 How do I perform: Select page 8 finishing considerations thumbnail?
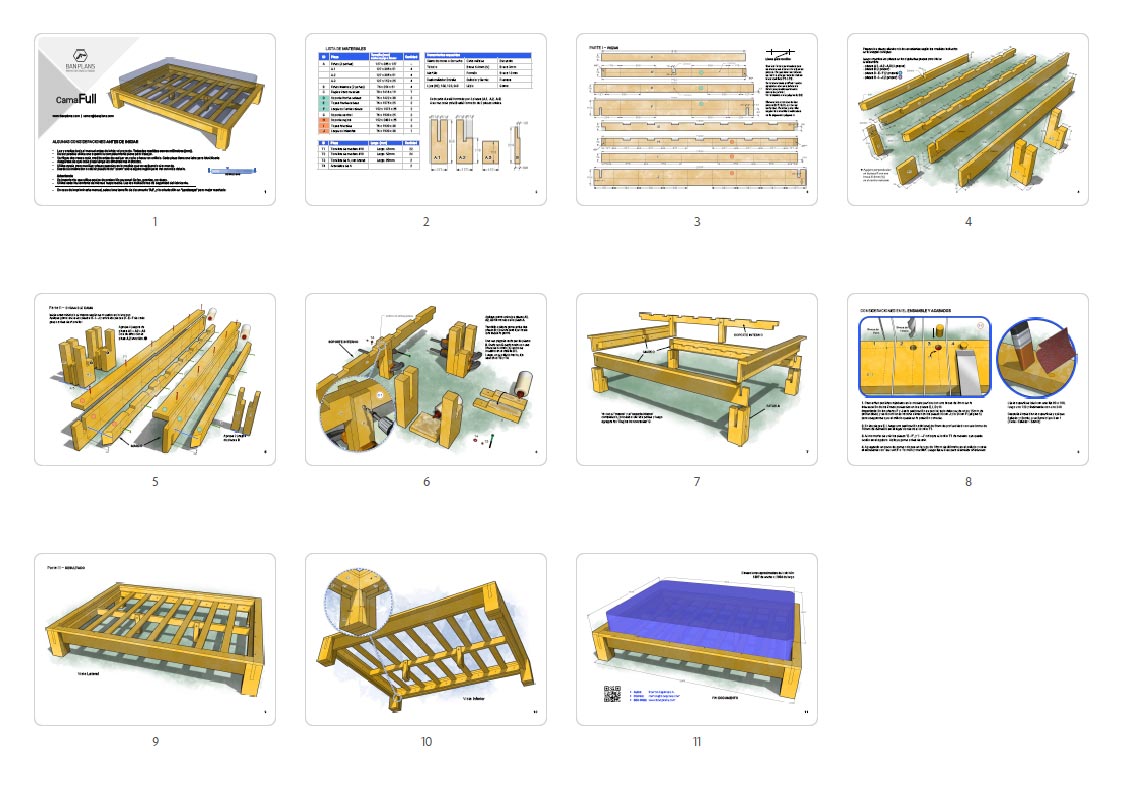pyautogui.click(x=968, y=379)
